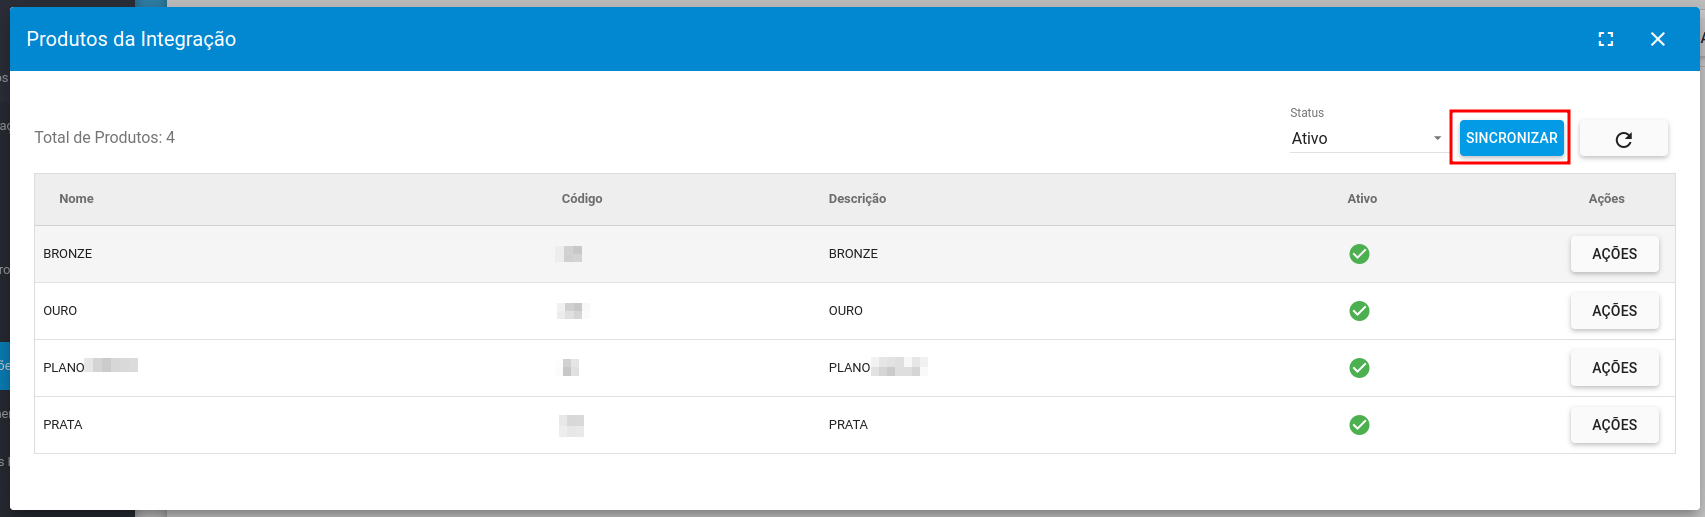Click the green active check for PRATA
This screenshot has width=1705, height=517.
click(x=1359, y=425)
